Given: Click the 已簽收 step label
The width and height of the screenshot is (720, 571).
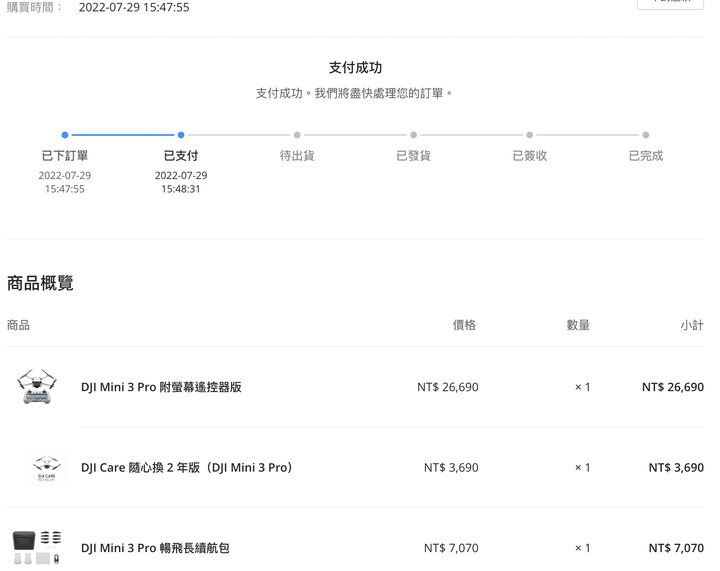Looking at the screenshot, I should pyautogui.click(x=530, y=156).
